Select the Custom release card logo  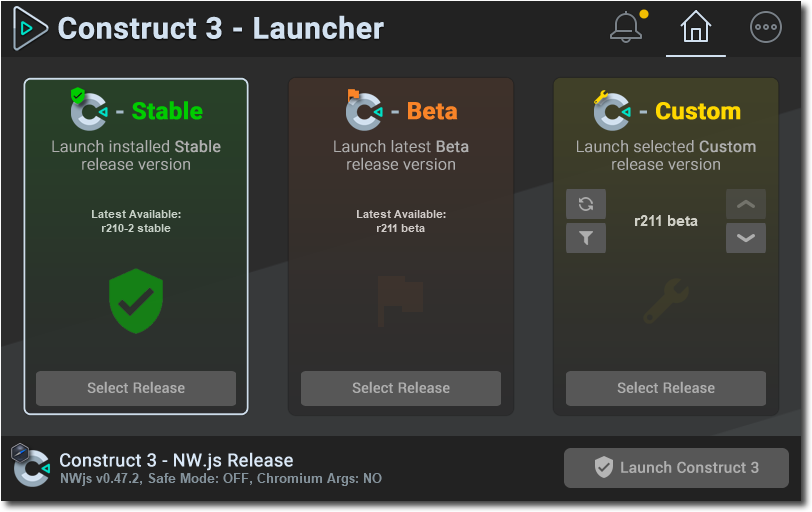(612, 110)
